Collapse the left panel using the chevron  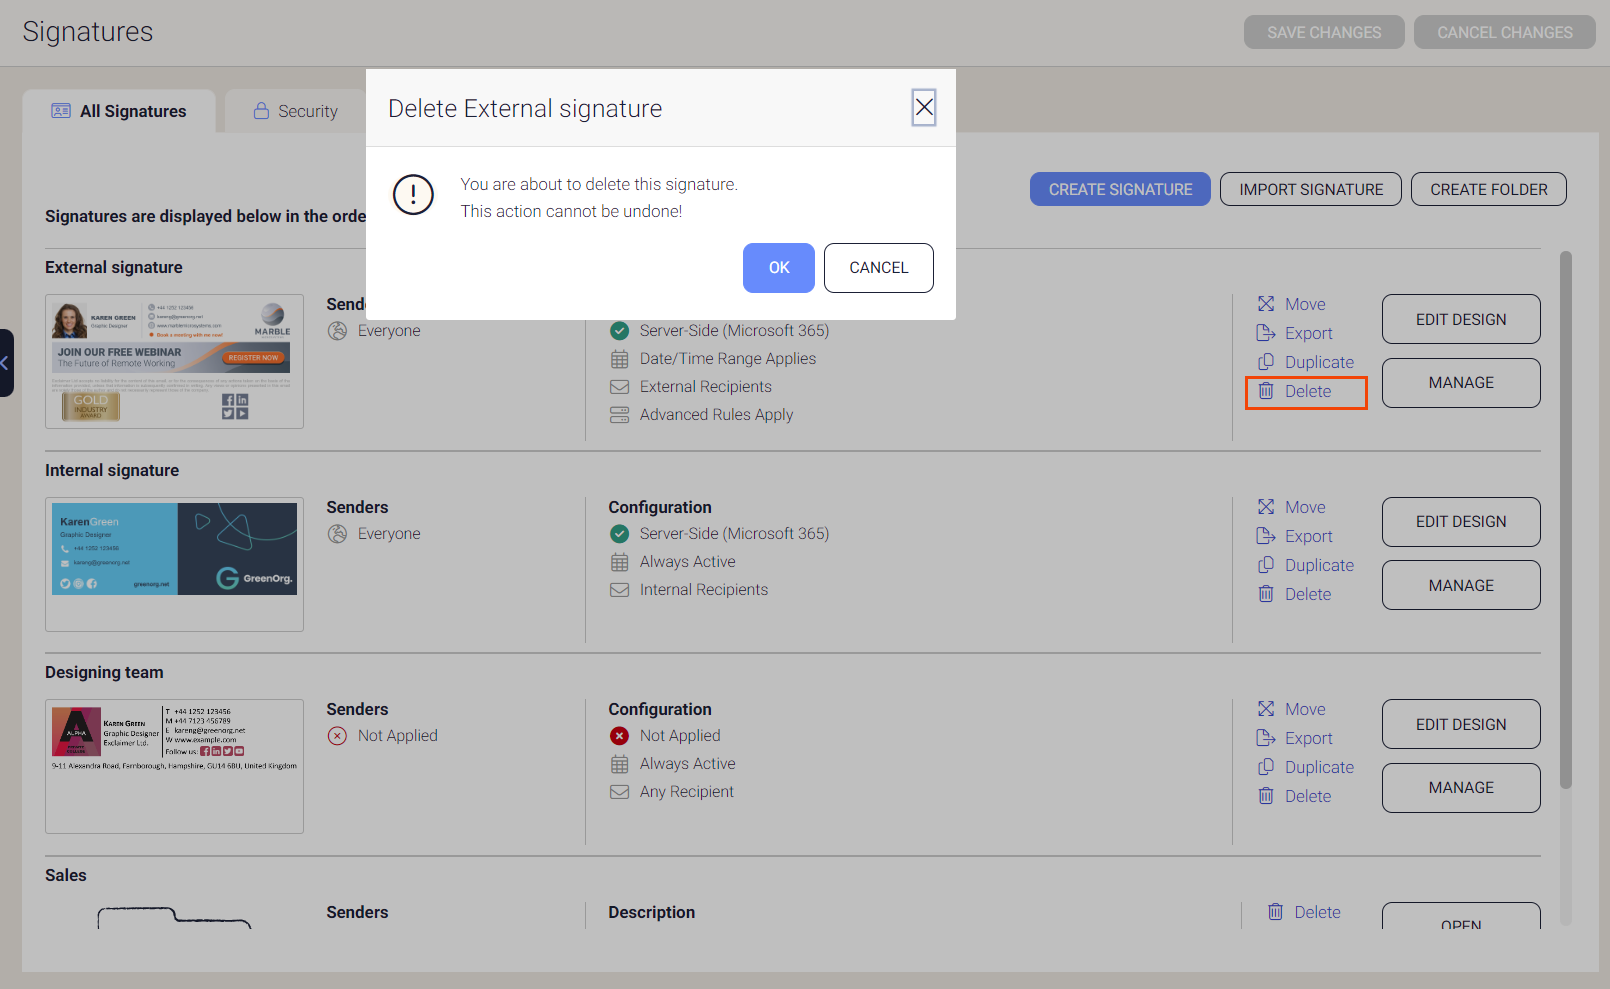(x=6, y=362)
